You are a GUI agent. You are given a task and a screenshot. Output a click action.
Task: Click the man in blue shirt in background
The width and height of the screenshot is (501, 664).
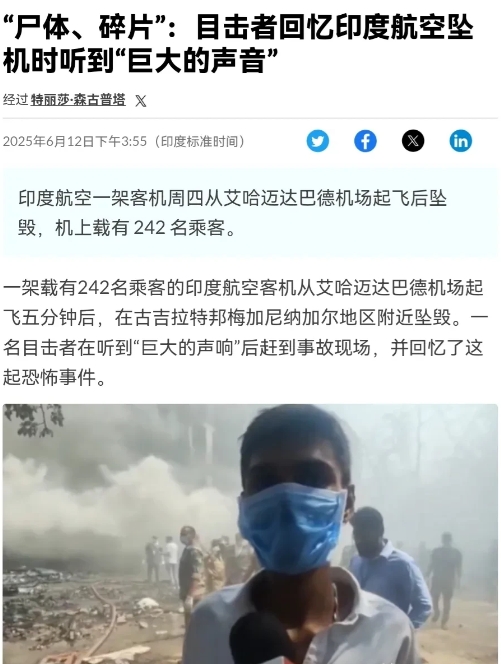388,567
